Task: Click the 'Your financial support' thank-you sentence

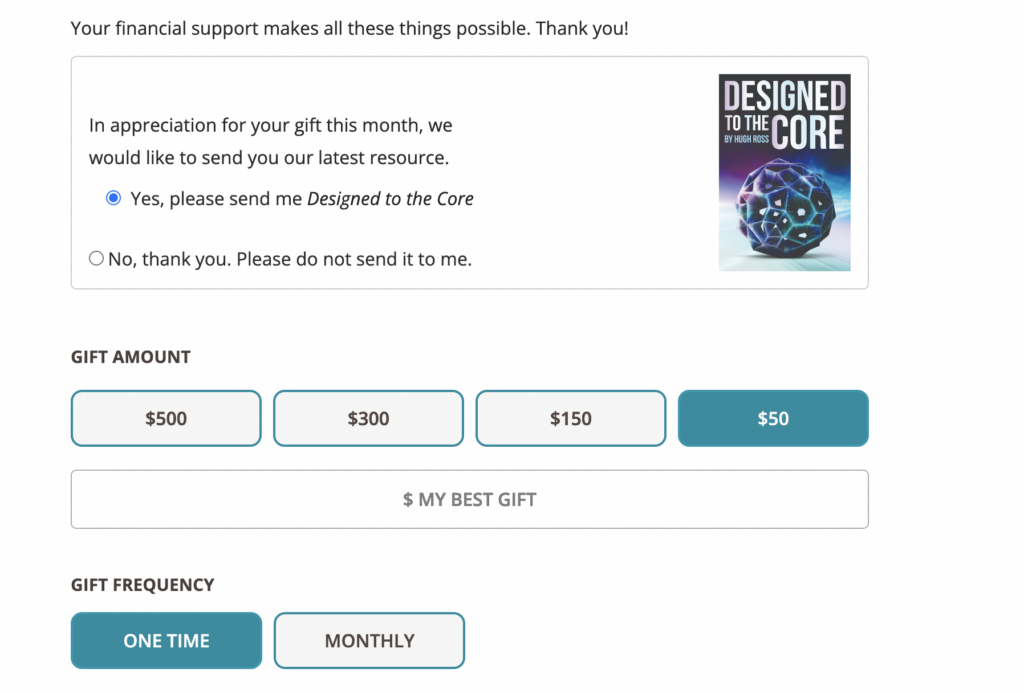Action: coord(349,29)
